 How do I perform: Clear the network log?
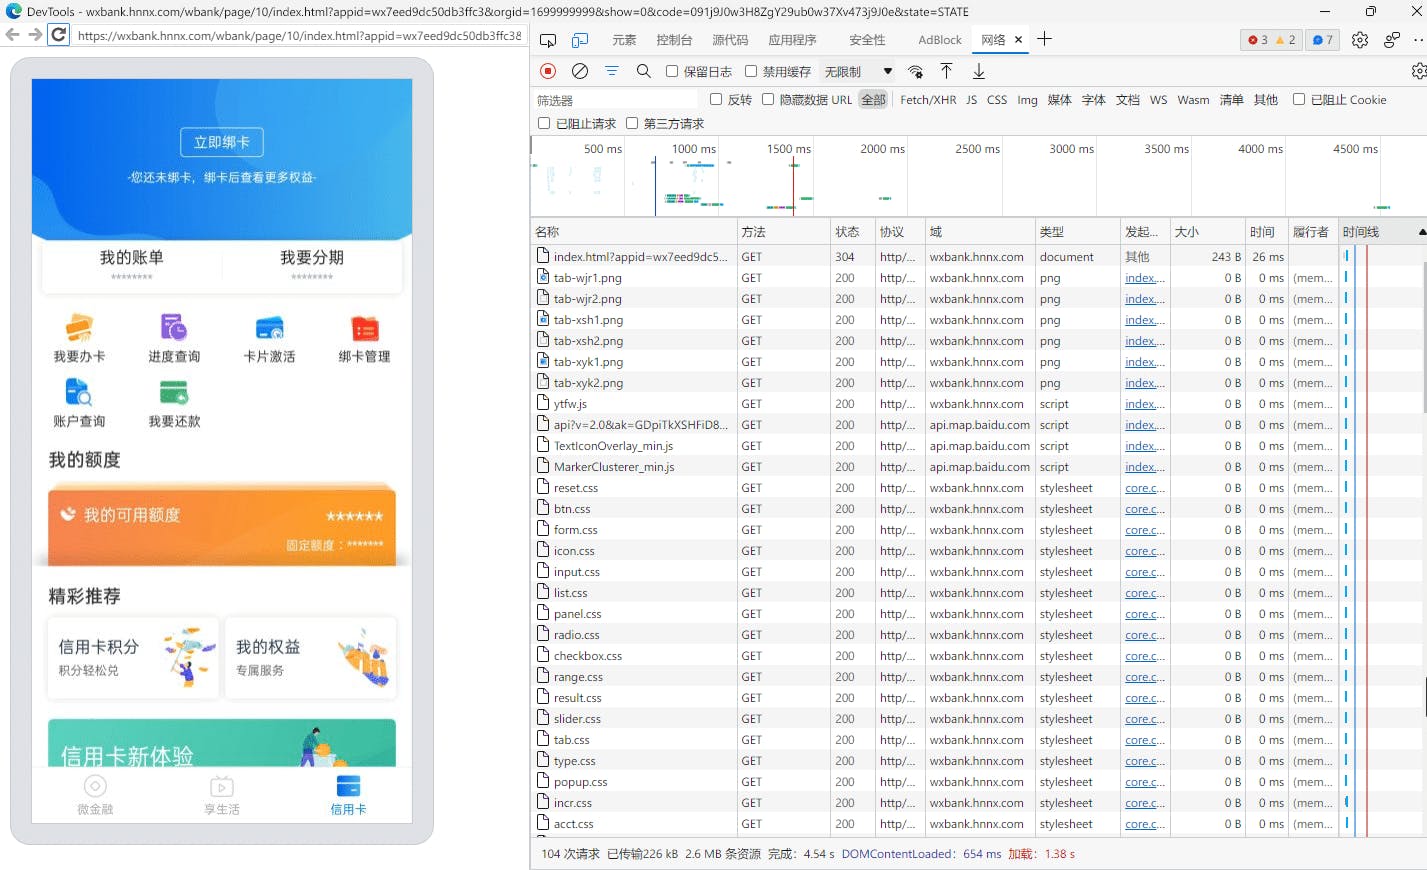580,71
